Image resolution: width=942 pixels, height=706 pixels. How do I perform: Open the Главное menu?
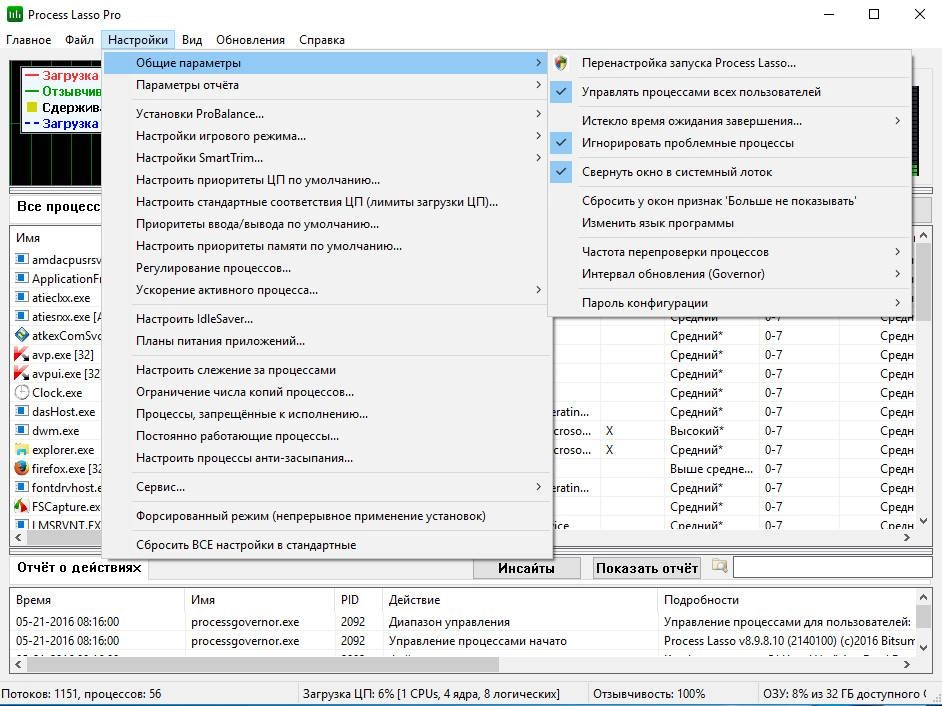click(x=28, y=40)
